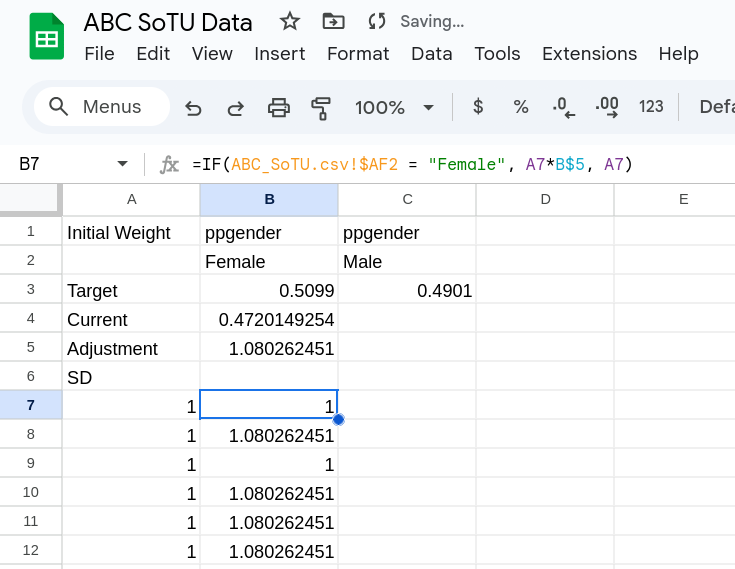Star the ABC SoTU Data document
Image resolution: width=735 pixels, height=569 pixels.
click(x=290, y=21)
